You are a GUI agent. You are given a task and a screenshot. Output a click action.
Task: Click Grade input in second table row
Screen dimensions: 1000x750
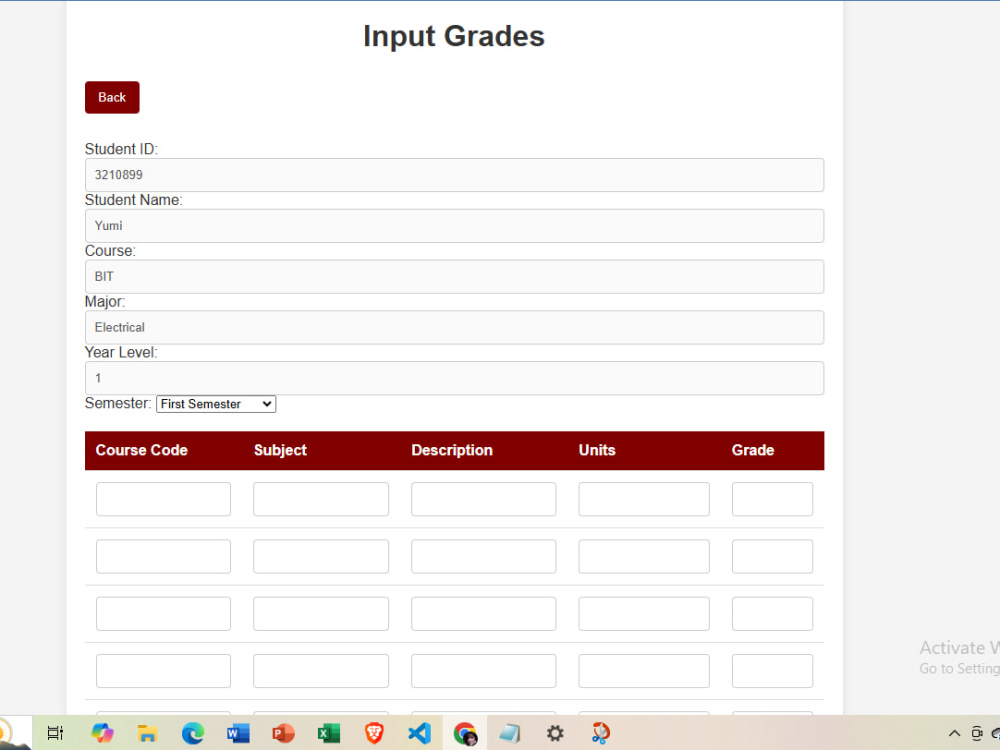(x=772, y=556)
